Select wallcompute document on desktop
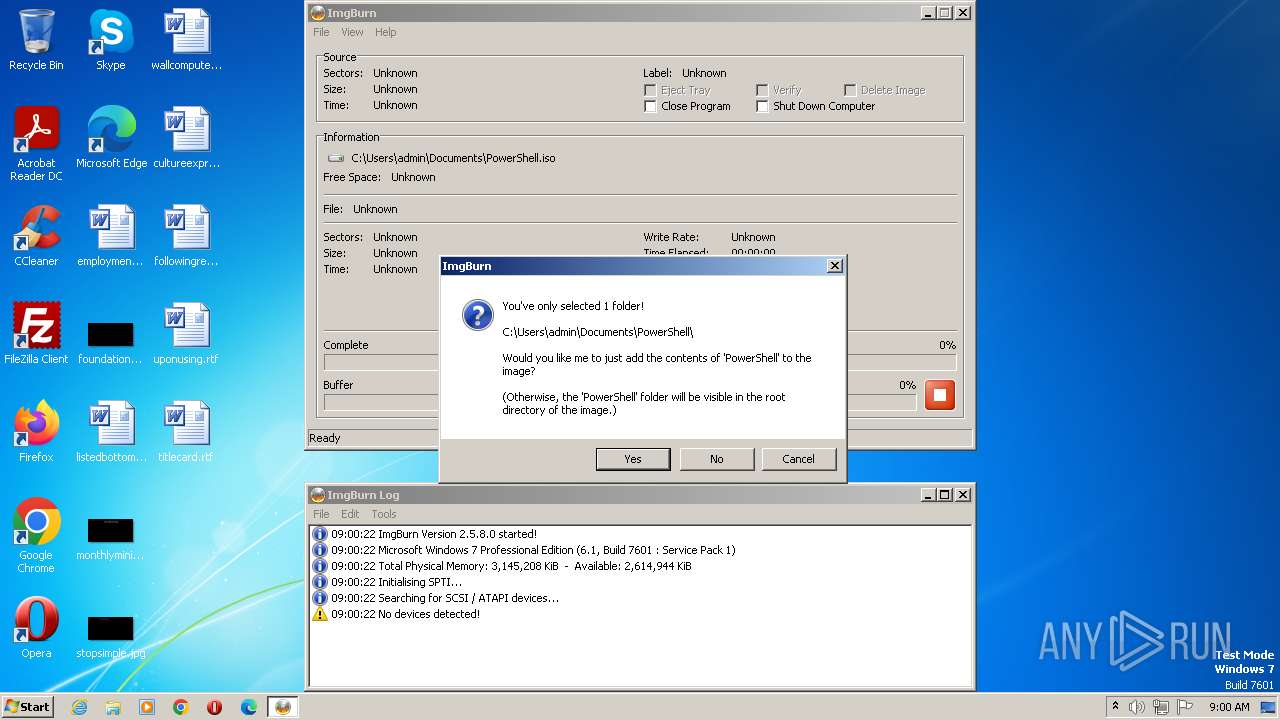 (x=186, y=40)
